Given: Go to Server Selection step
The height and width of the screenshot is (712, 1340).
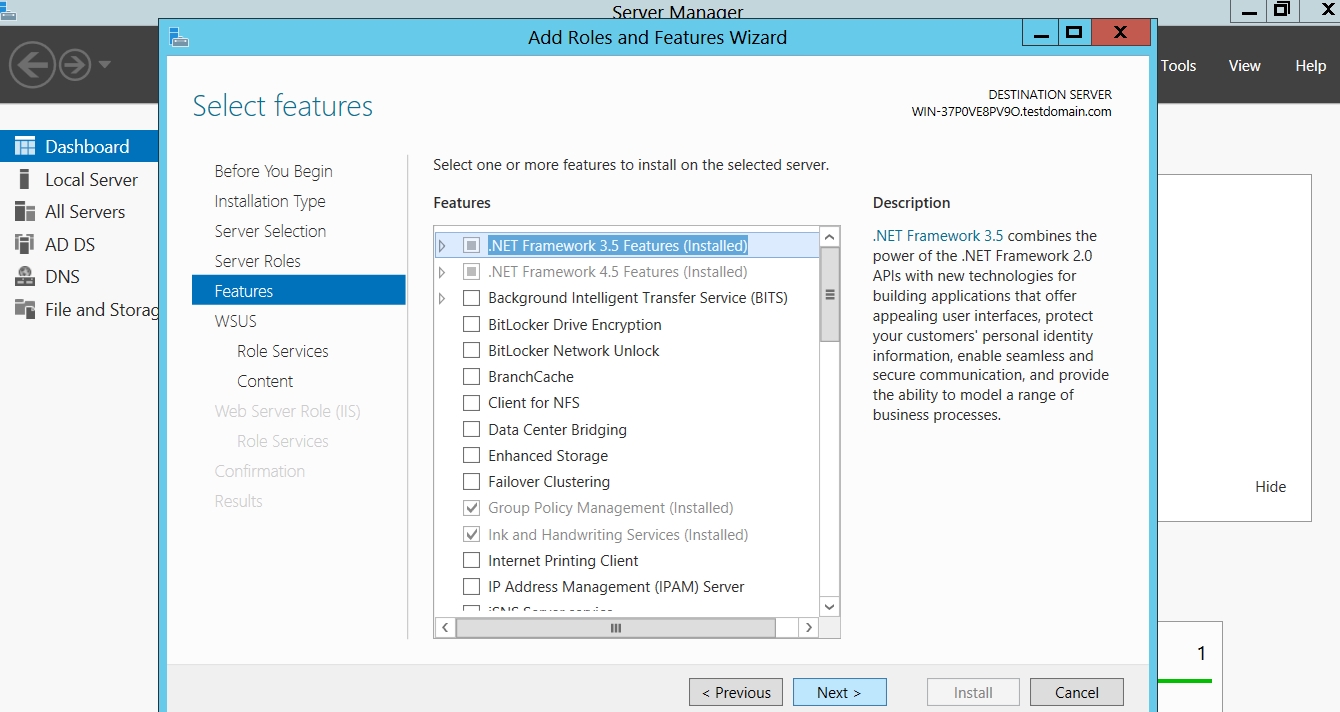Looking at the screenshot, I should tap(270, 231).
